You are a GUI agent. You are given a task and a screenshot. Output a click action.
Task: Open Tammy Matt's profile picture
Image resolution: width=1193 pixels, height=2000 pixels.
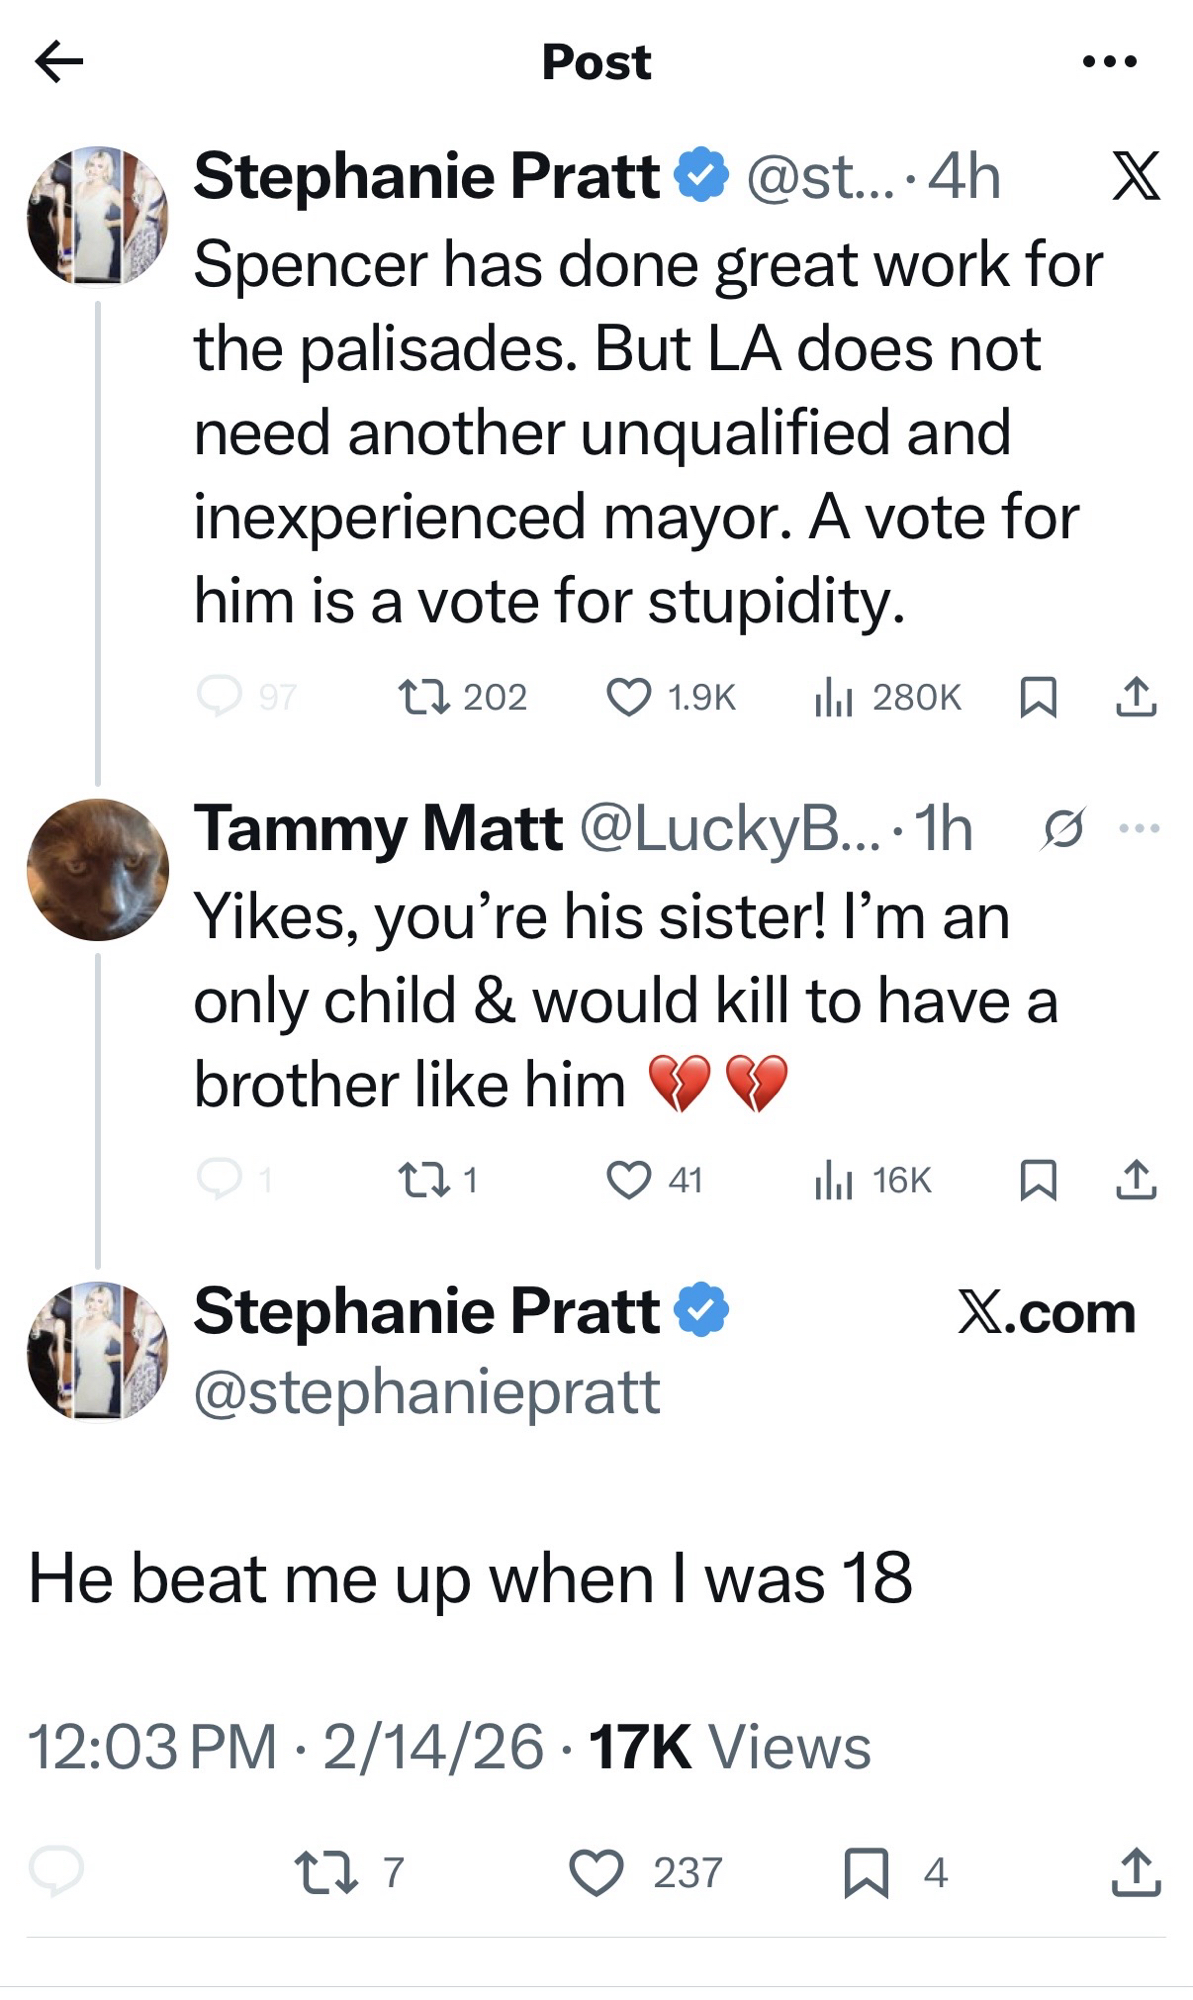point(97,869)
